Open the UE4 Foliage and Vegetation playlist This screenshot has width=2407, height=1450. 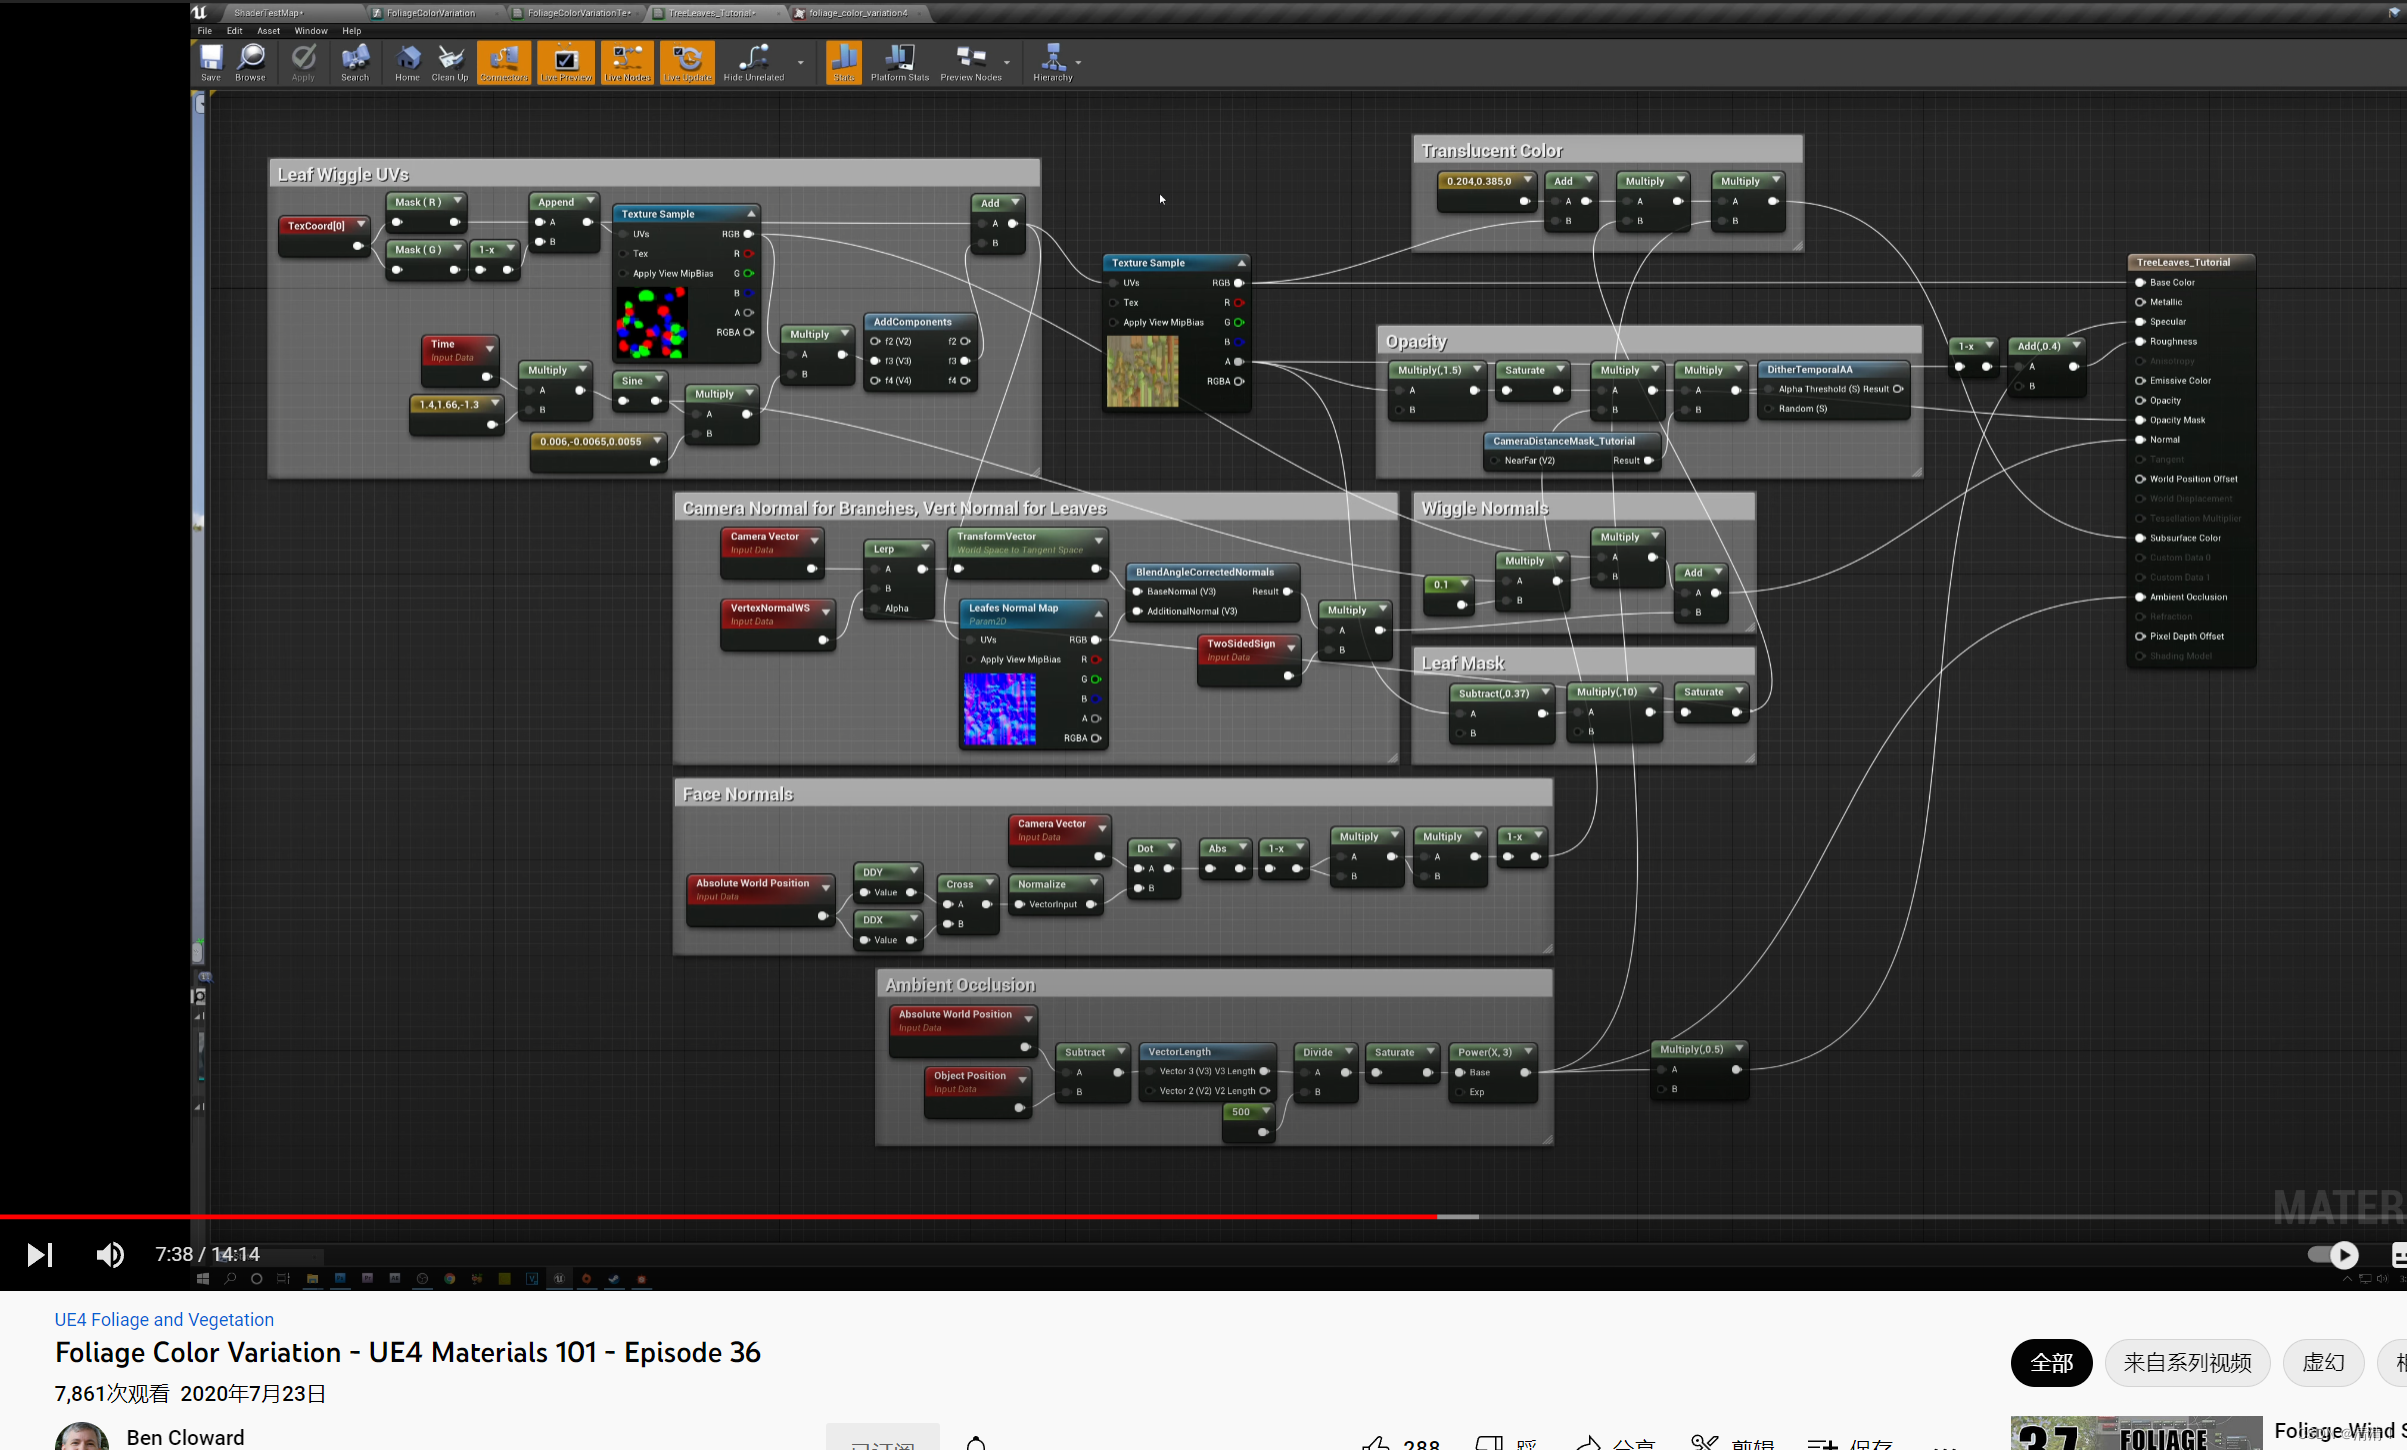163,1319
